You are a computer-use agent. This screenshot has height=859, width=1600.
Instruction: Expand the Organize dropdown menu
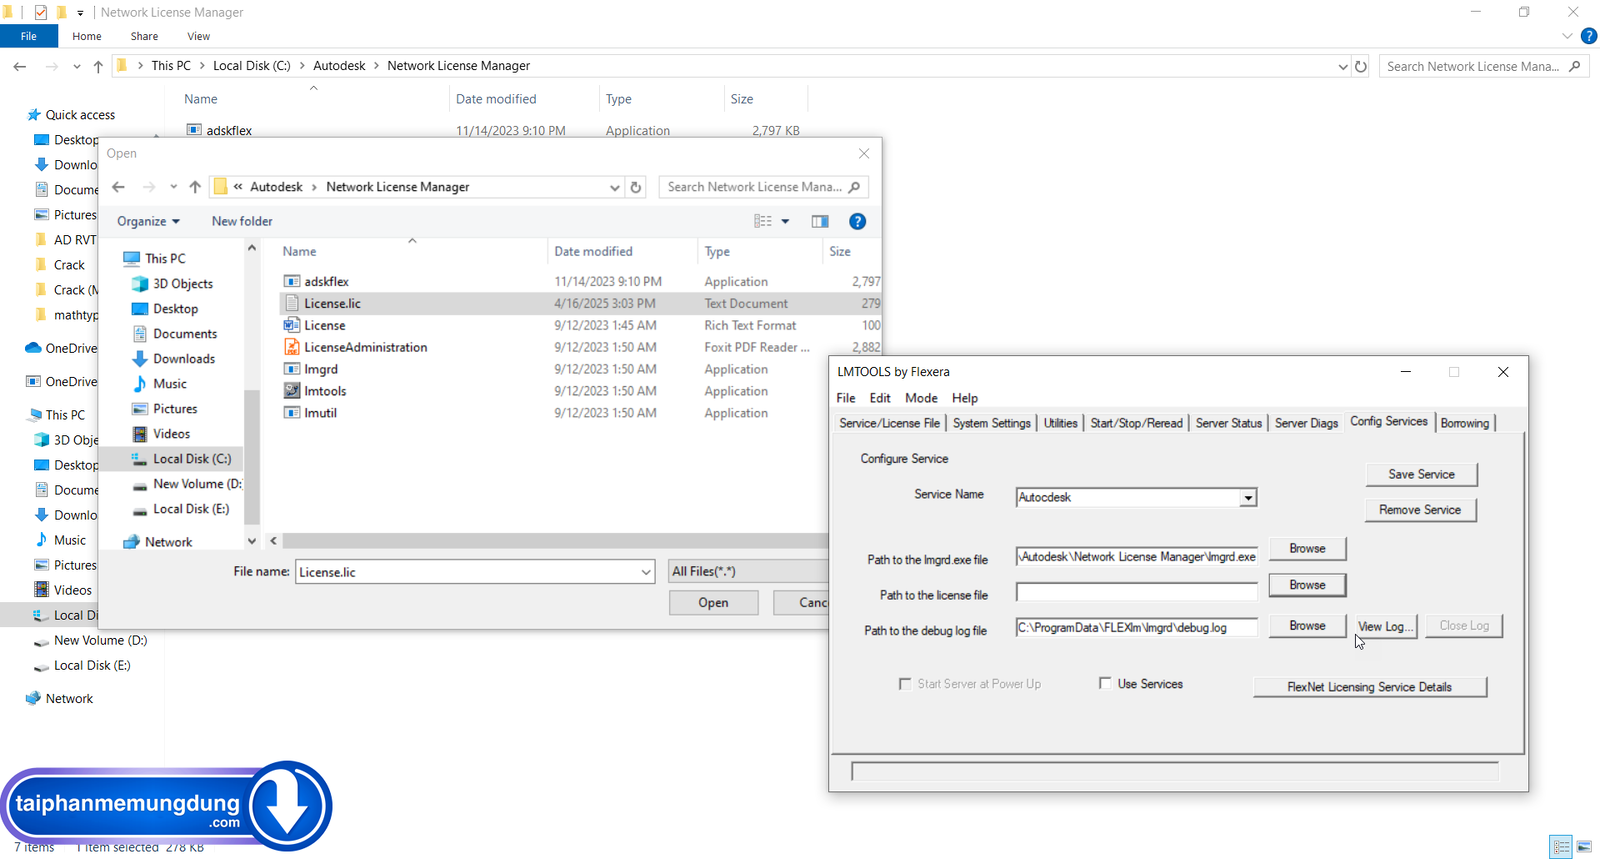coord(148,221)
